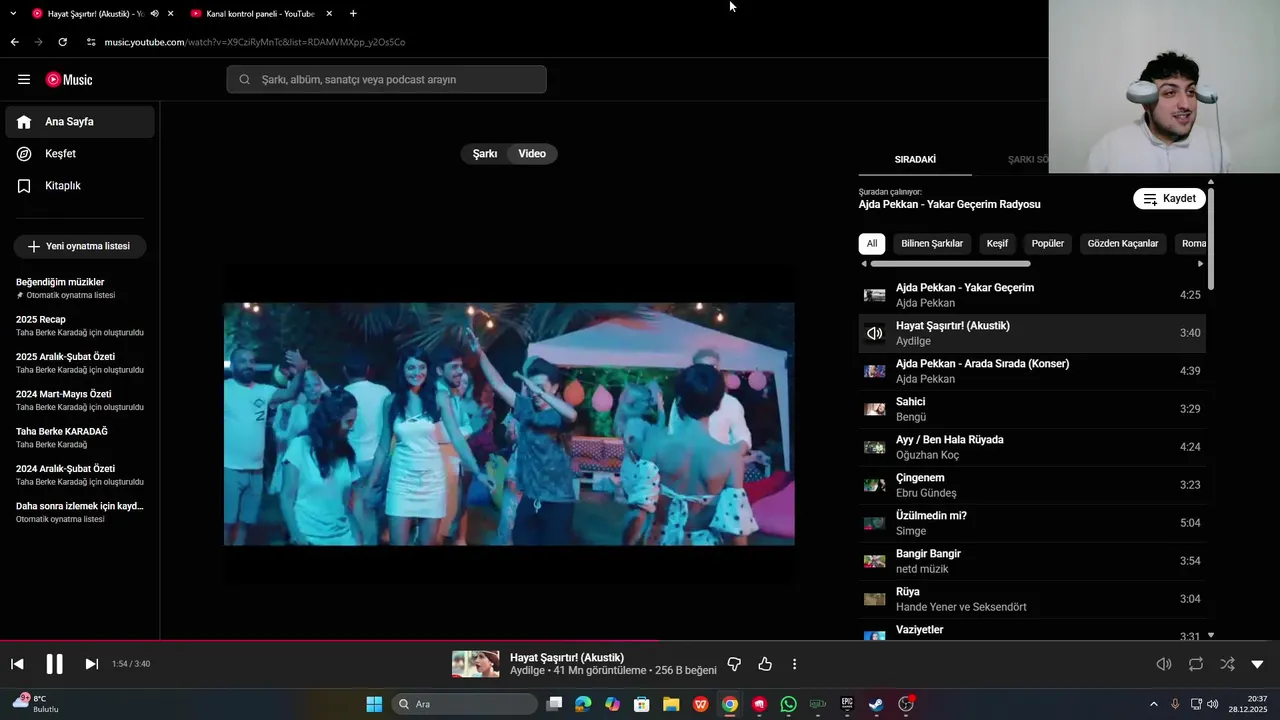This screenshot has height=720, width=1280.
Task: Open the browser tab search dropdown
Action: 13,14
